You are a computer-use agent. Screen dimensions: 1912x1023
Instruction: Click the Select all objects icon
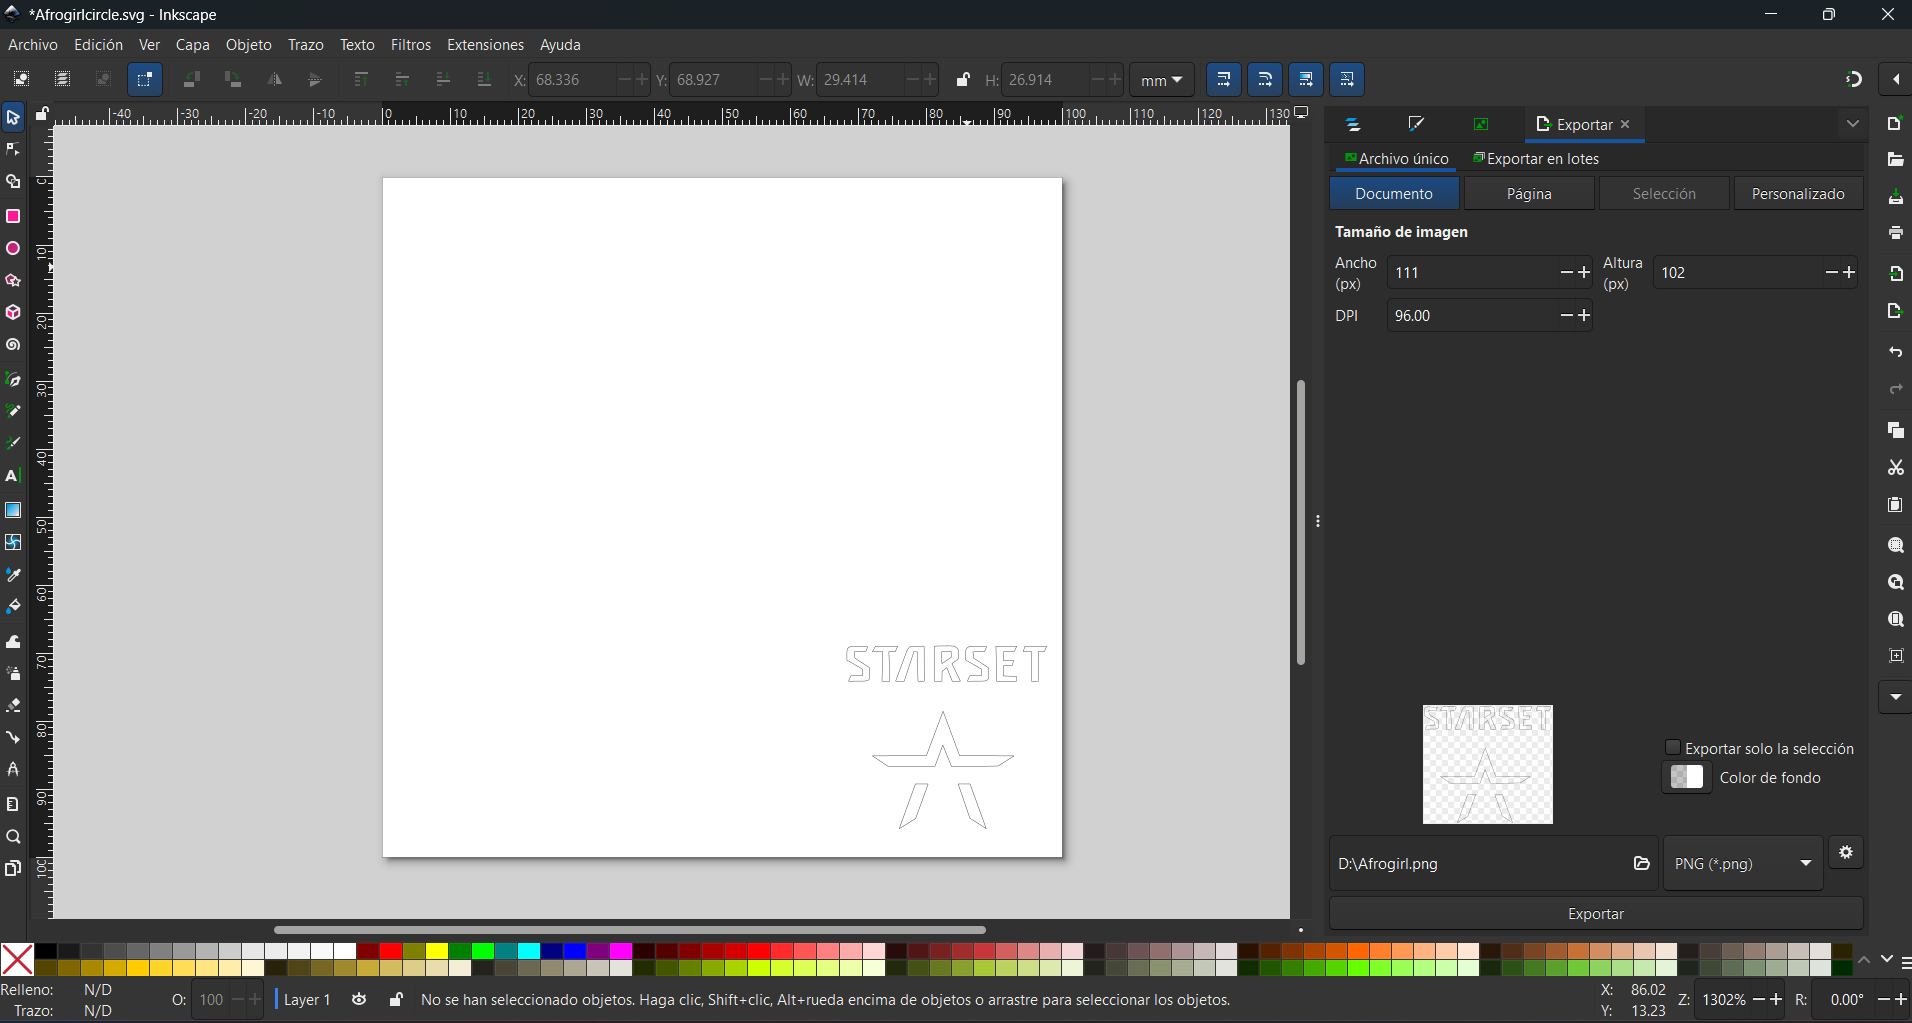[x=21, y=79]
